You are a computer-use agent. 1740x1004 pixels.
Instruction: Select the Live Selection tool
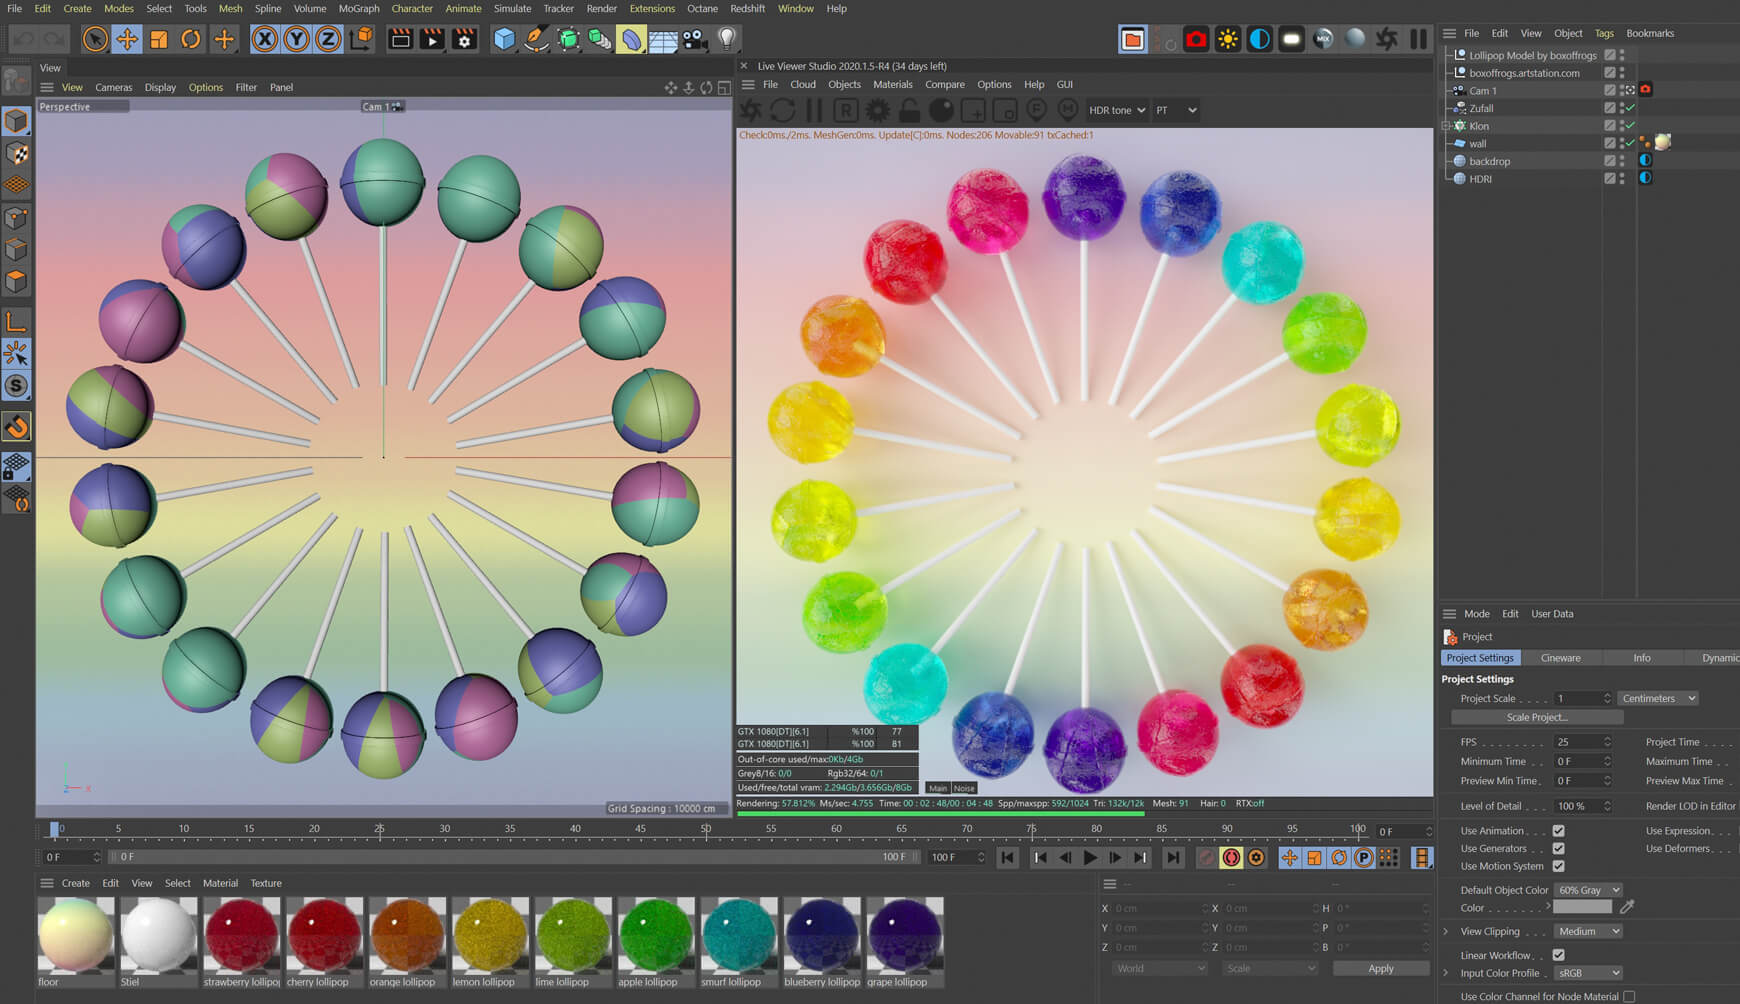point(95,39)
